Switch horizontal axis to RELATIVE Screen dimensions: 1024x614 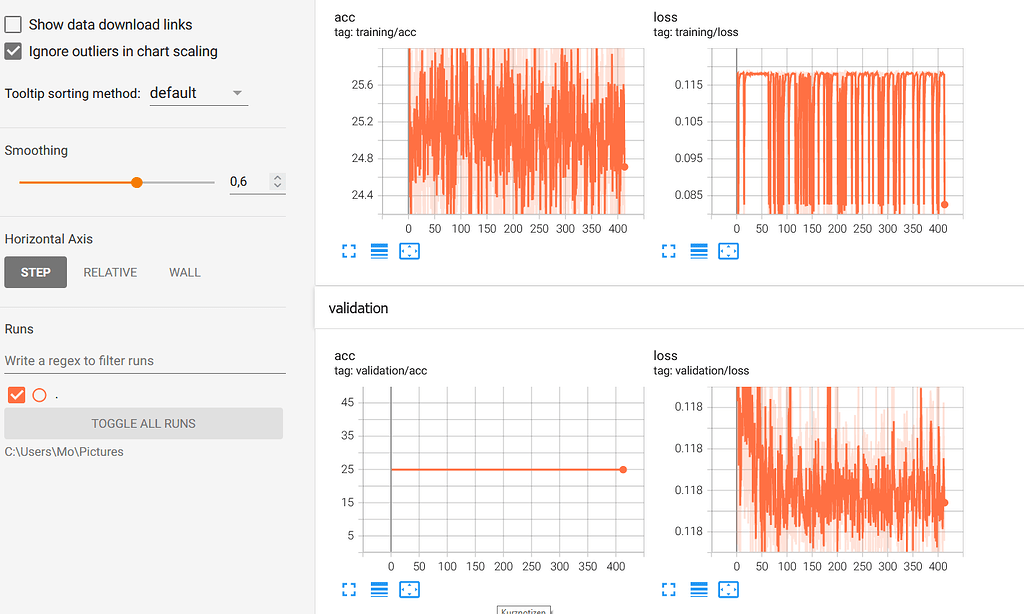click(x=110, y=272)
